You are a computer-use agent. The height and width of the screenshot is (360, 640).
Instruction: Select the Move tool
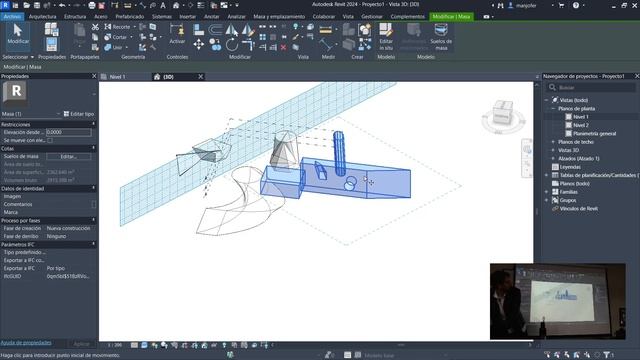point(199,44)
